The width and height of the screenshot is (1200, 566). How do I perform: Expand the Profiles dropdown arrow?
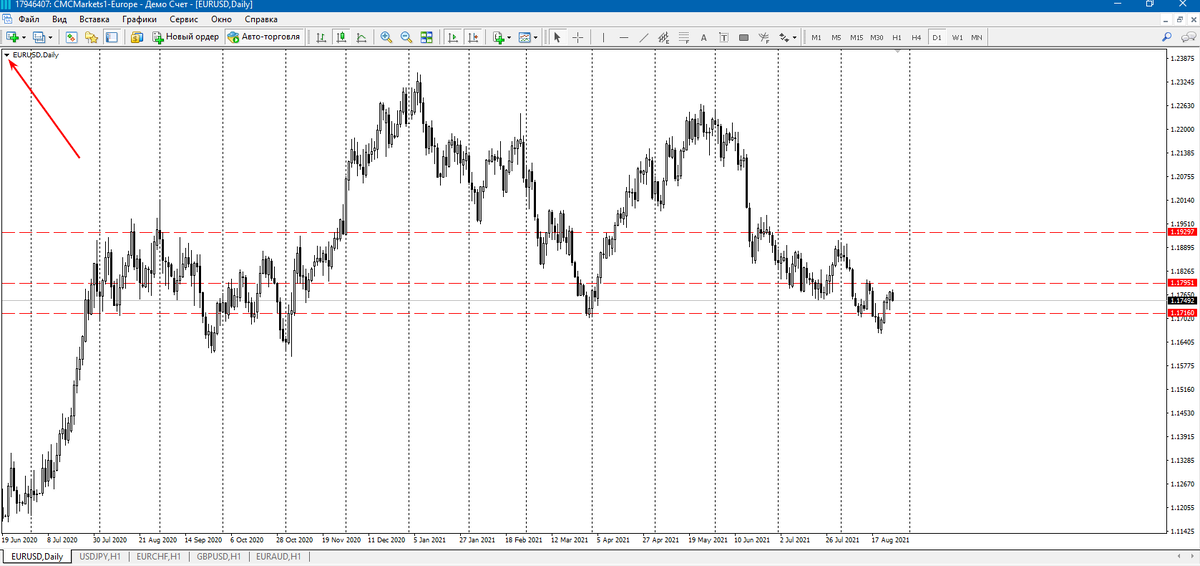51,38
